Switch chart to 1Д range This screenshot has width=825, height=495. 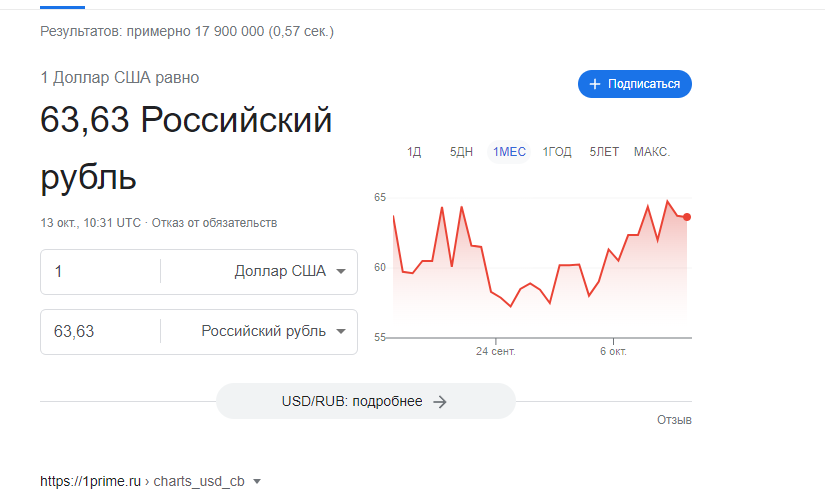(x=414, y=152)
